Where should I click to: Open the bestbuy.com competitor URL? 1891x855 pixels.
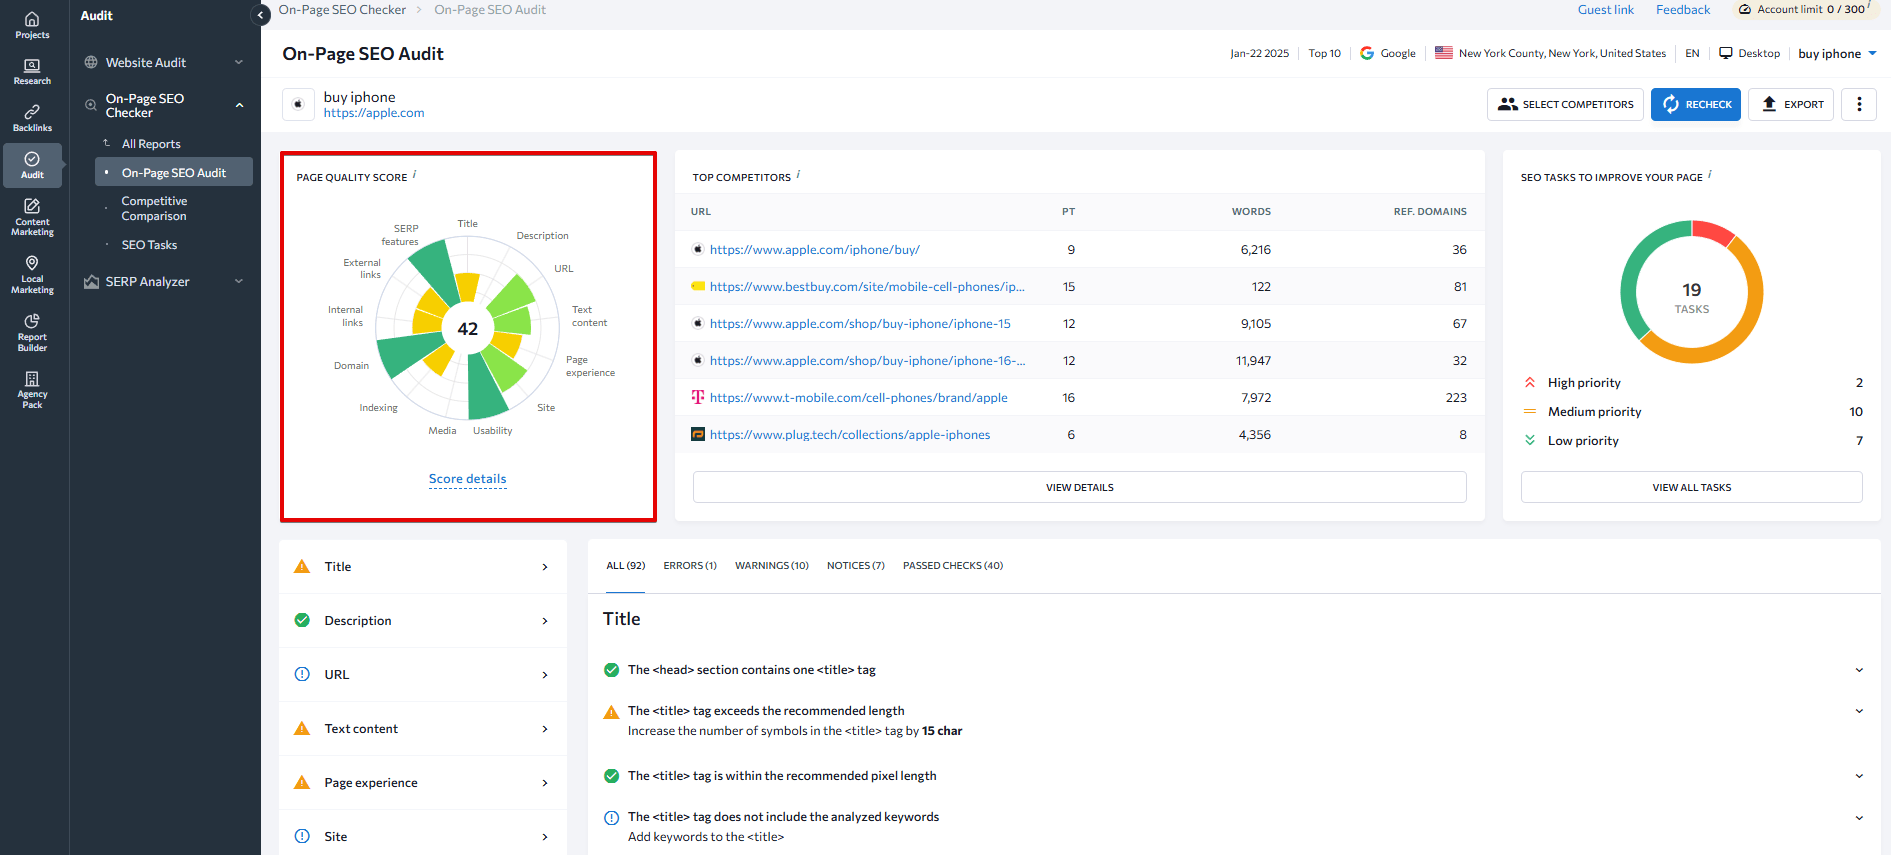pyautogui.click(x=867, y=287)
